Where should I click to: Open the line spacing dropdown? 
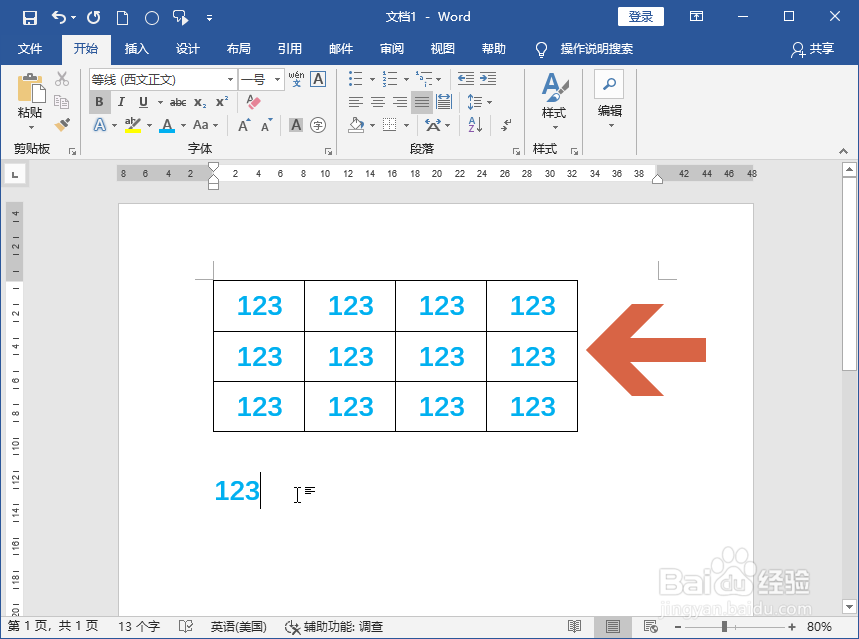point(478,102)
